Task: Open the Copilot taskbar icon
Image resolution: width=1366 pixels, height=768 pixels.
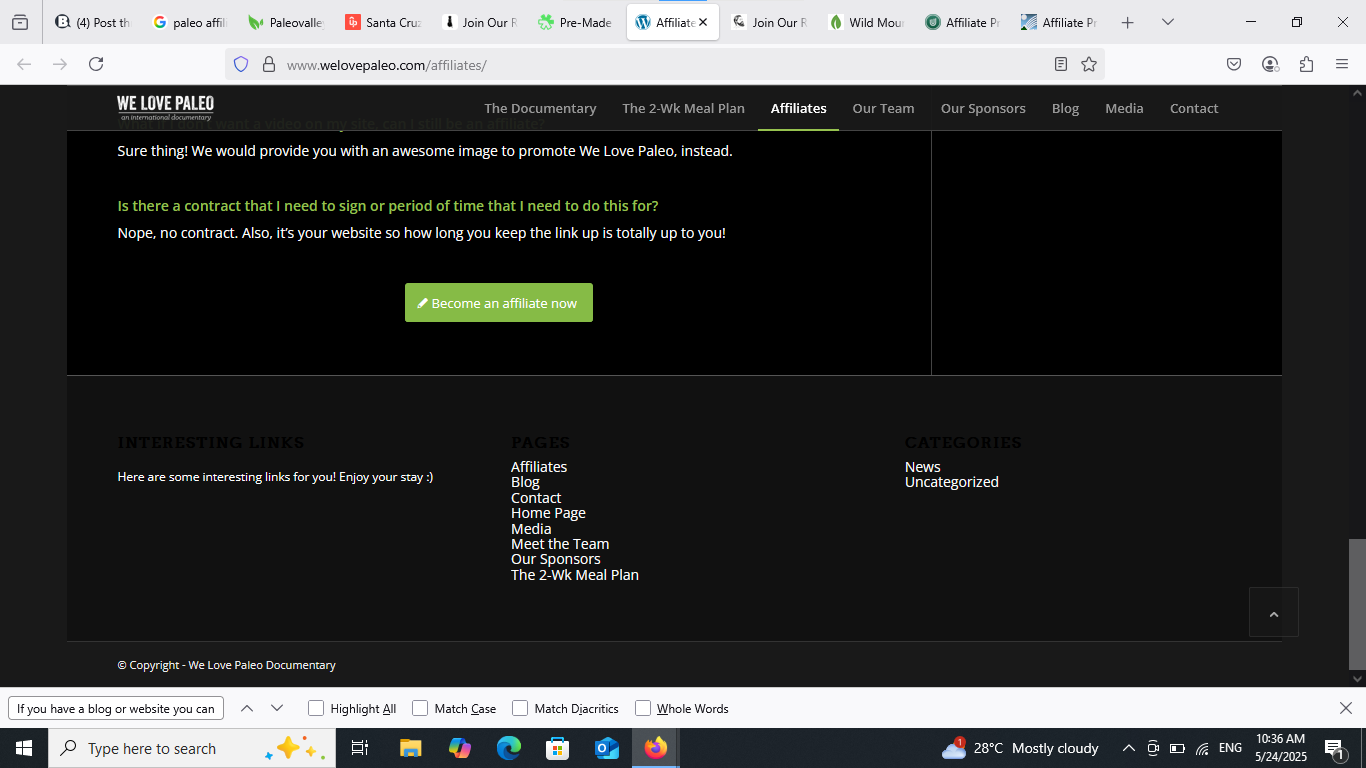Action: 459,748
